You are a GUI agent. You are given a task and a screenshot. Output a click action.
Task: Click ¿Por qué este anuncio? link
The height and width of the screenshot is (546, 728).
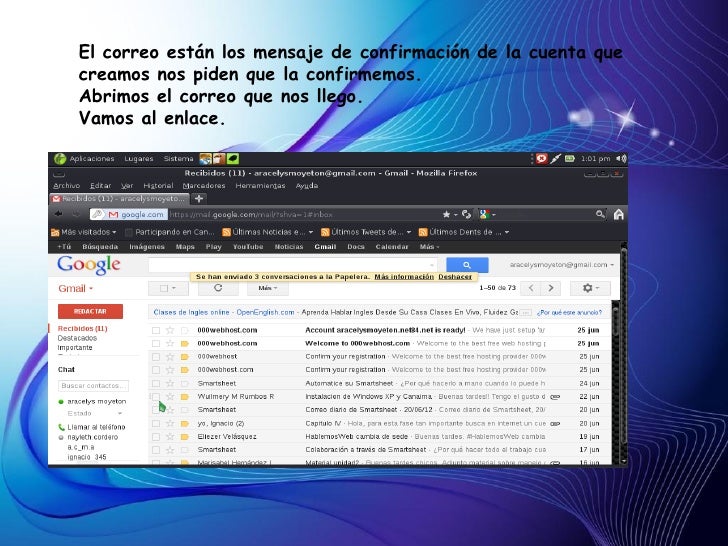(x=569, y=312)
